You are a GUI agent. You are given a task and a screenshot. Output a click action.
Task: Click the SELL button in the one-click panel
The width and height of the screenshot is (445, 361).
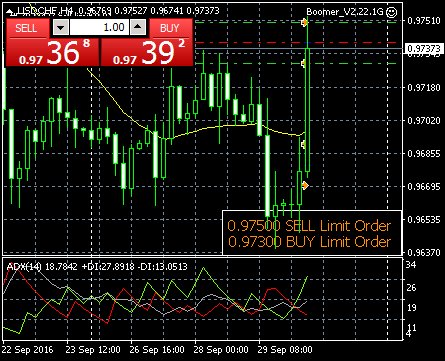tap(26, 28)
